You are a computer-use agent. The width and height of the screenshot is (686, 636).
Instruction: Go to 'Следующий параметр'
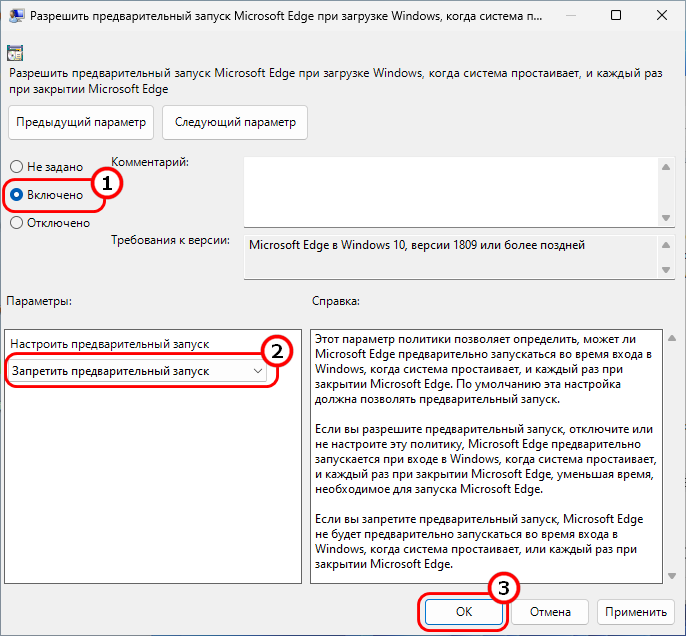[x=235, y=122]
